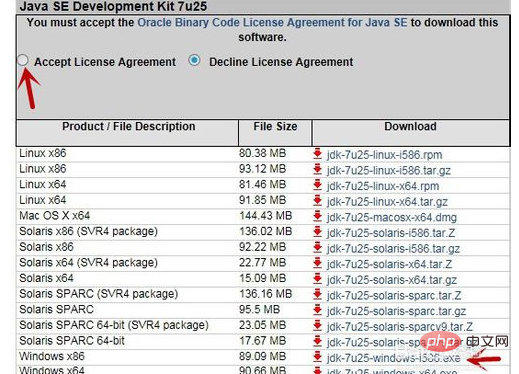Download jdk-7u25-solaris-x64.tar.gz
This screenshot has width=519, height=374.
392,280
